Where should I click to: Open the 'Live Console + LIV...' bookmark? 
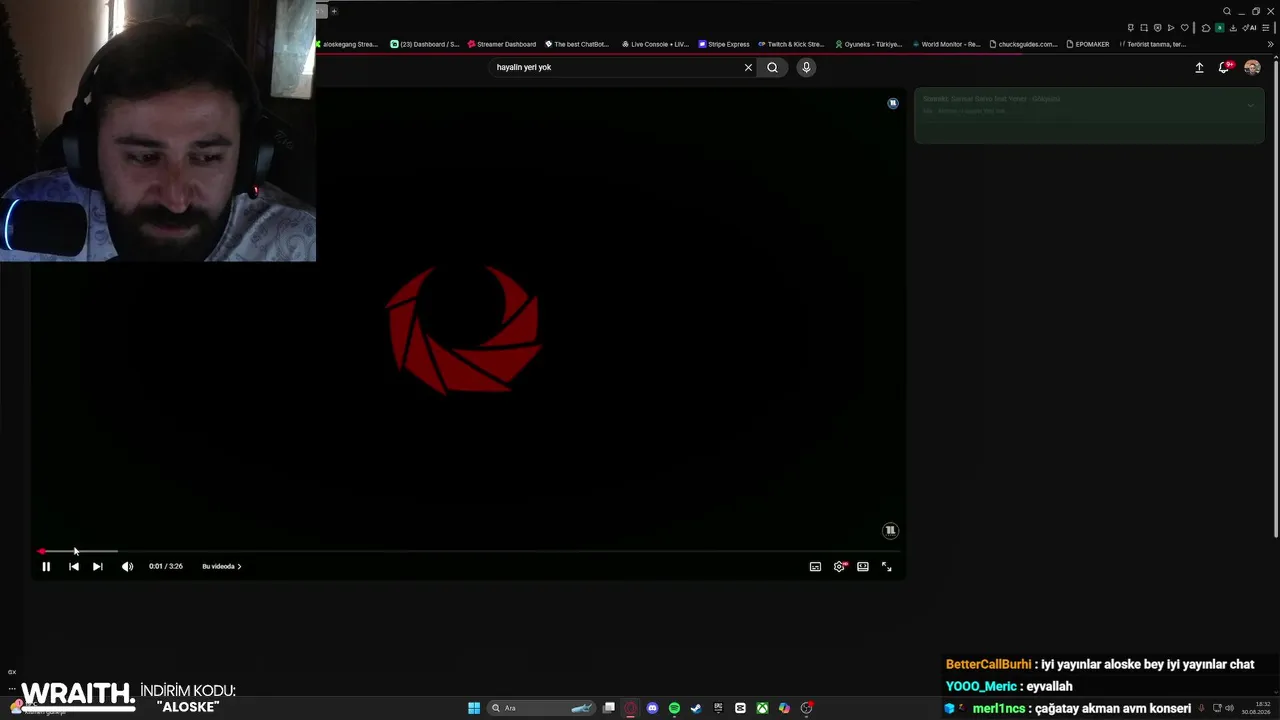[x=655, y=44]
